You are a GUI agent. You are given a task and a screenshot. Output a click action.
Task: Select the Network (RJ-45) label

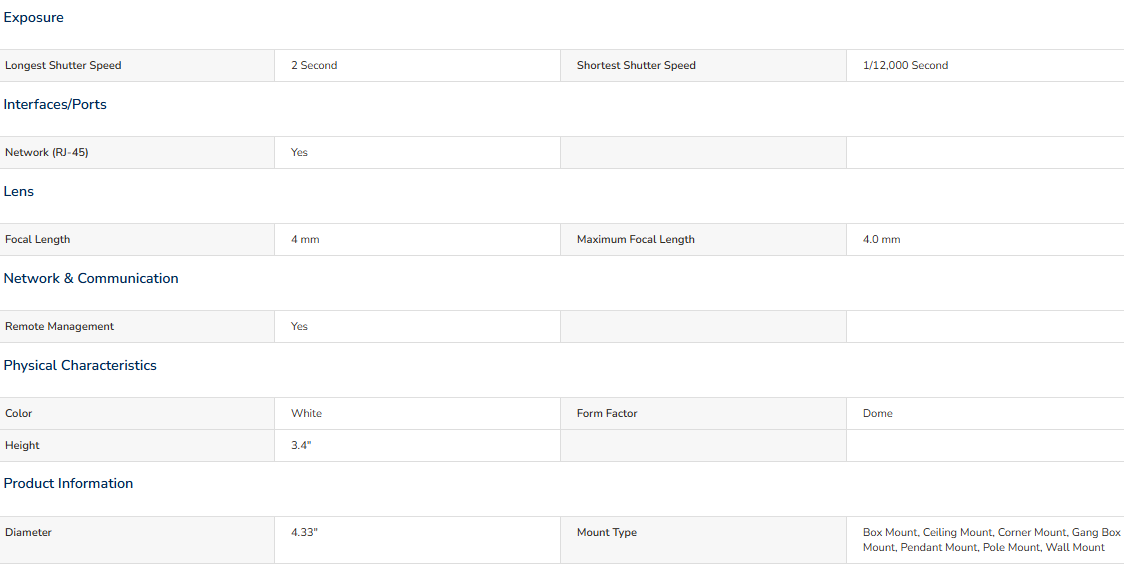47,153
